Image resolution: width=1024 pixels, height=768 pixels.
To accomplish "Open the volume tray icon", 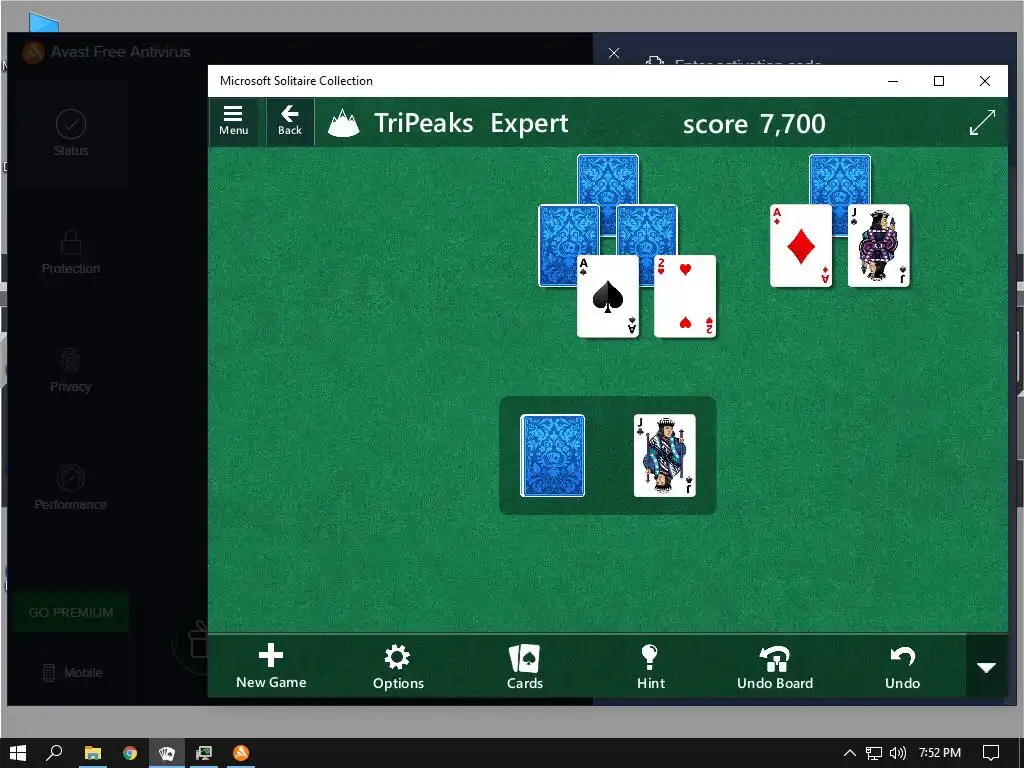I will [898, 753].
